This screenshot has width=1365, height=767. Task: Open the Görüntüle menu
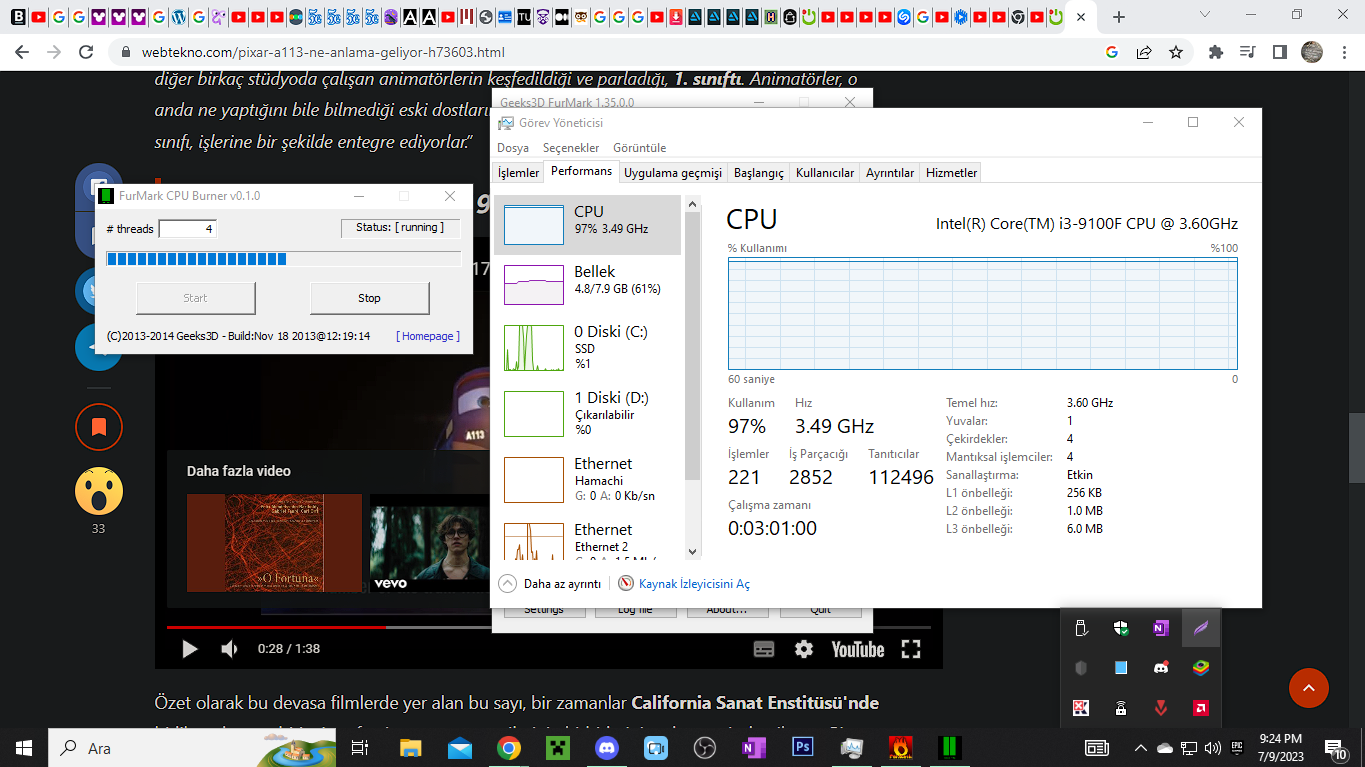pyautogui.click(x=639, y=147)
